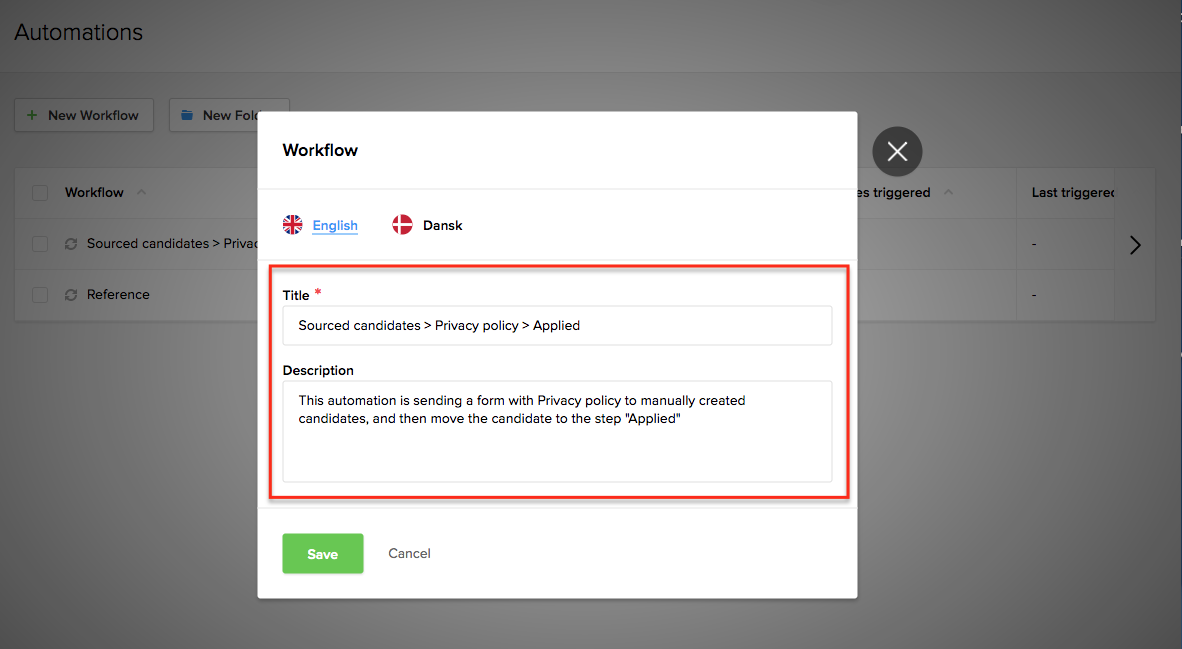Click the folder icon on New Folder
1182x649 pixels.
coord(187,115)
